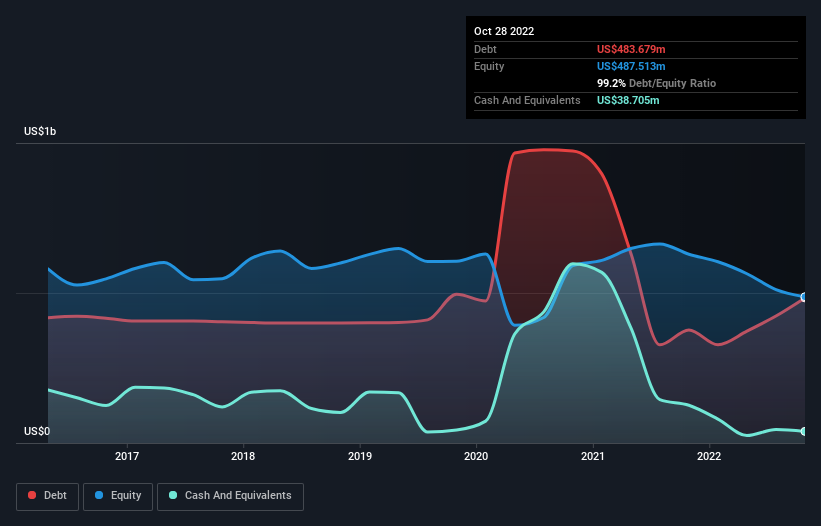Toggle Cash And Equivalents legend button
Image resolution: width=821 pixels, height=526 pixels.
click(230, 496)
